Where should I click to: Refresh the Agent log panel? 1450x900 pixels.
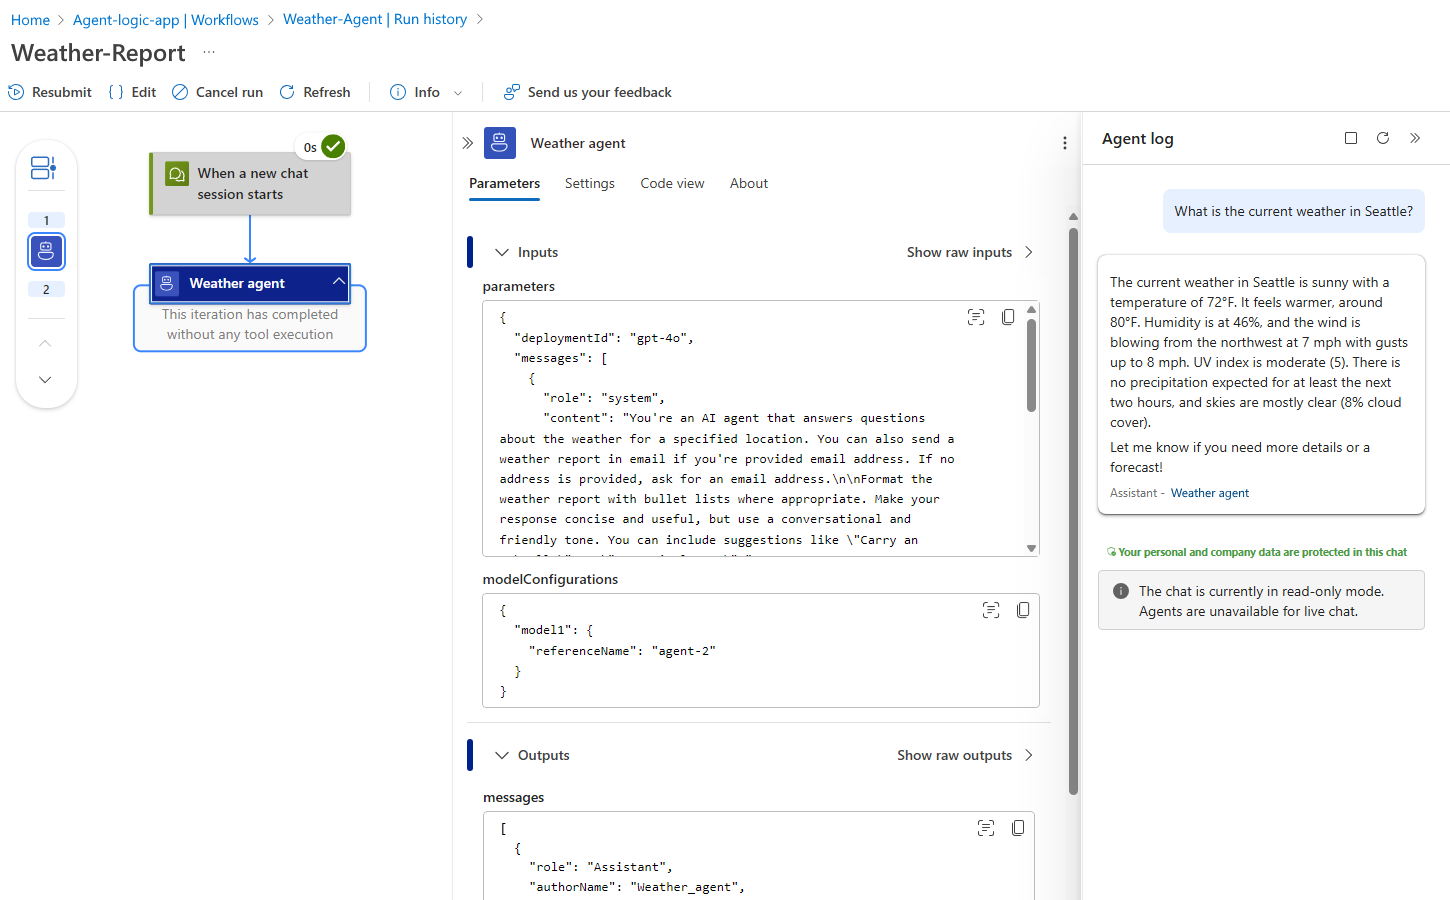click(x=1383, y=138)
